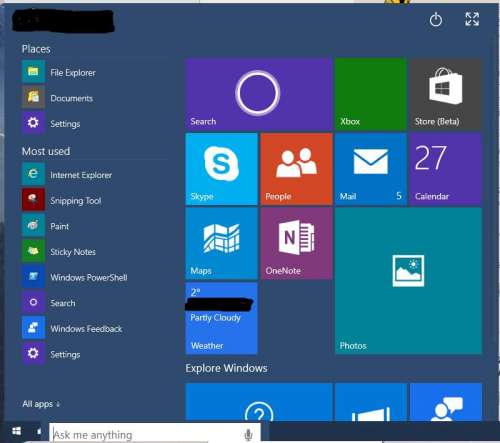Image resolution: width=500 pixels, height=443 pixels.
Task: Open the chat people tile under Explore Windows
Action: pyautogui.click(x=446, y=402)
